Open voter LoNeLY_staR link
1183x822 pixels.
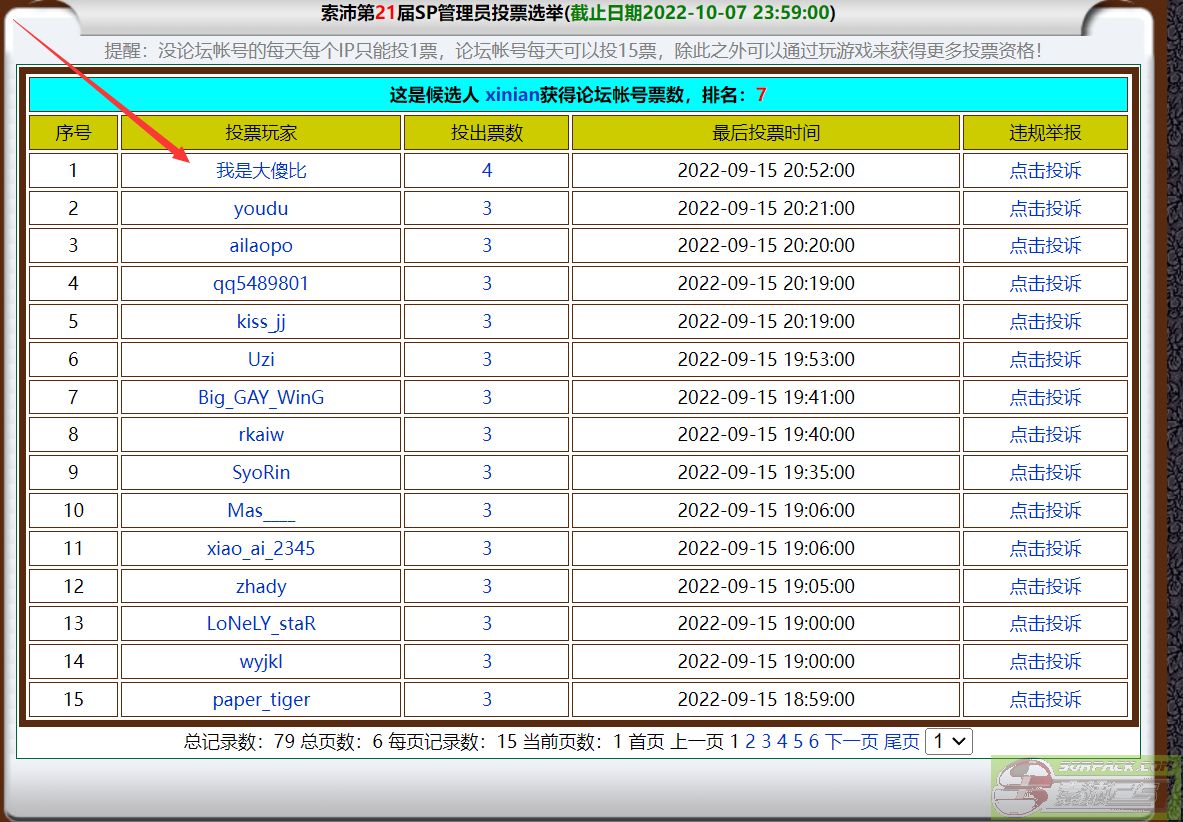(261, 623)
